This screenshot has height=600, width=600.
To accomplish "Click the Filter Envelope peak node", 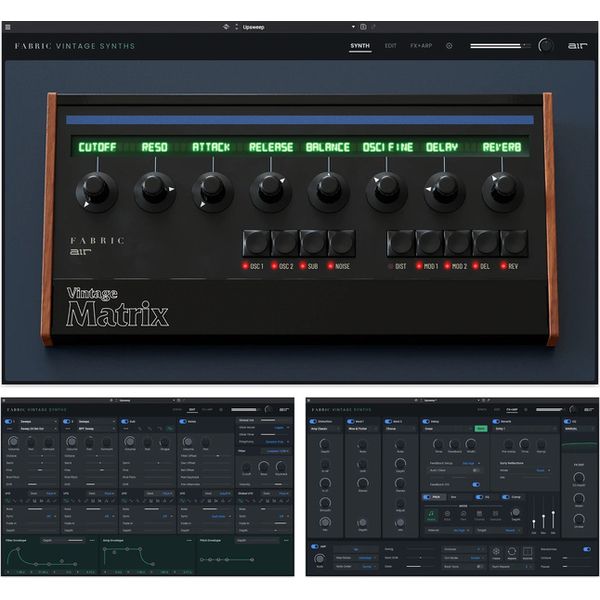I will [18, 549].
